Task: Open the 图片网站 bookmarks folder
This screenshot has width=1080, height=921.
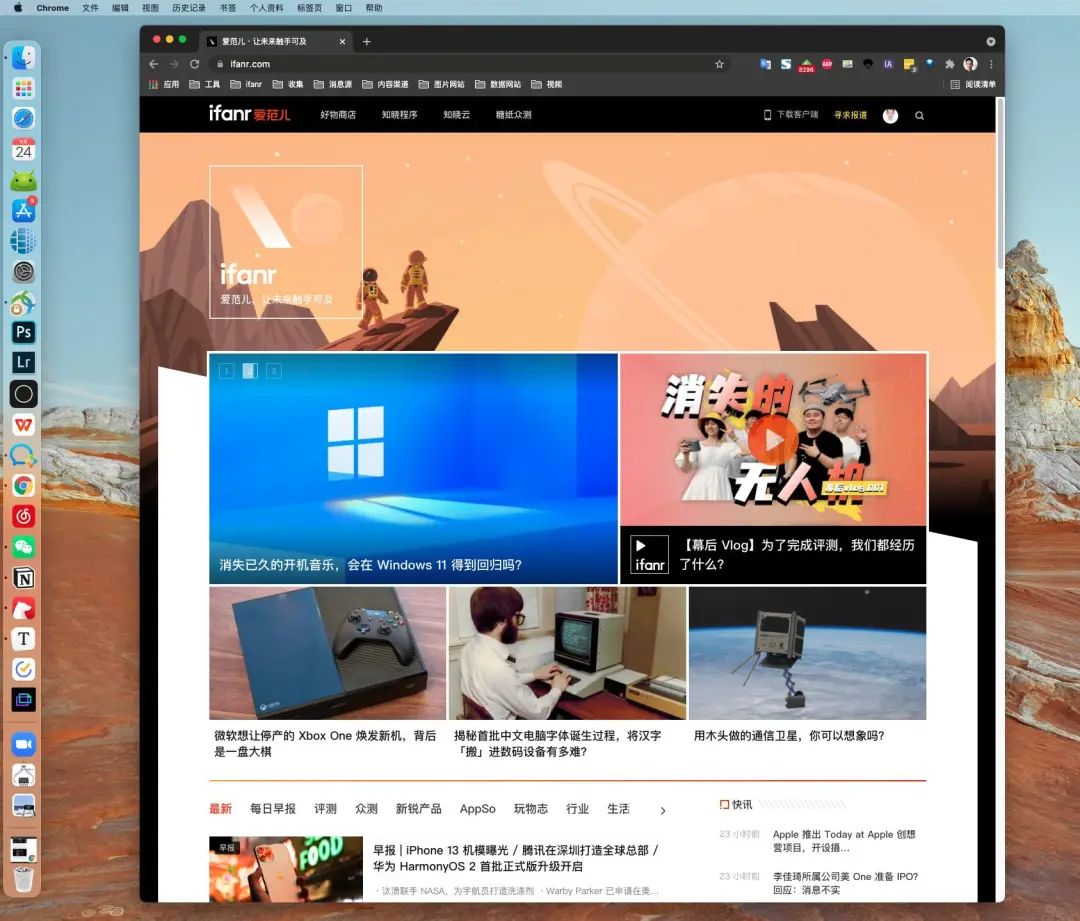Action: click(442, 84)
